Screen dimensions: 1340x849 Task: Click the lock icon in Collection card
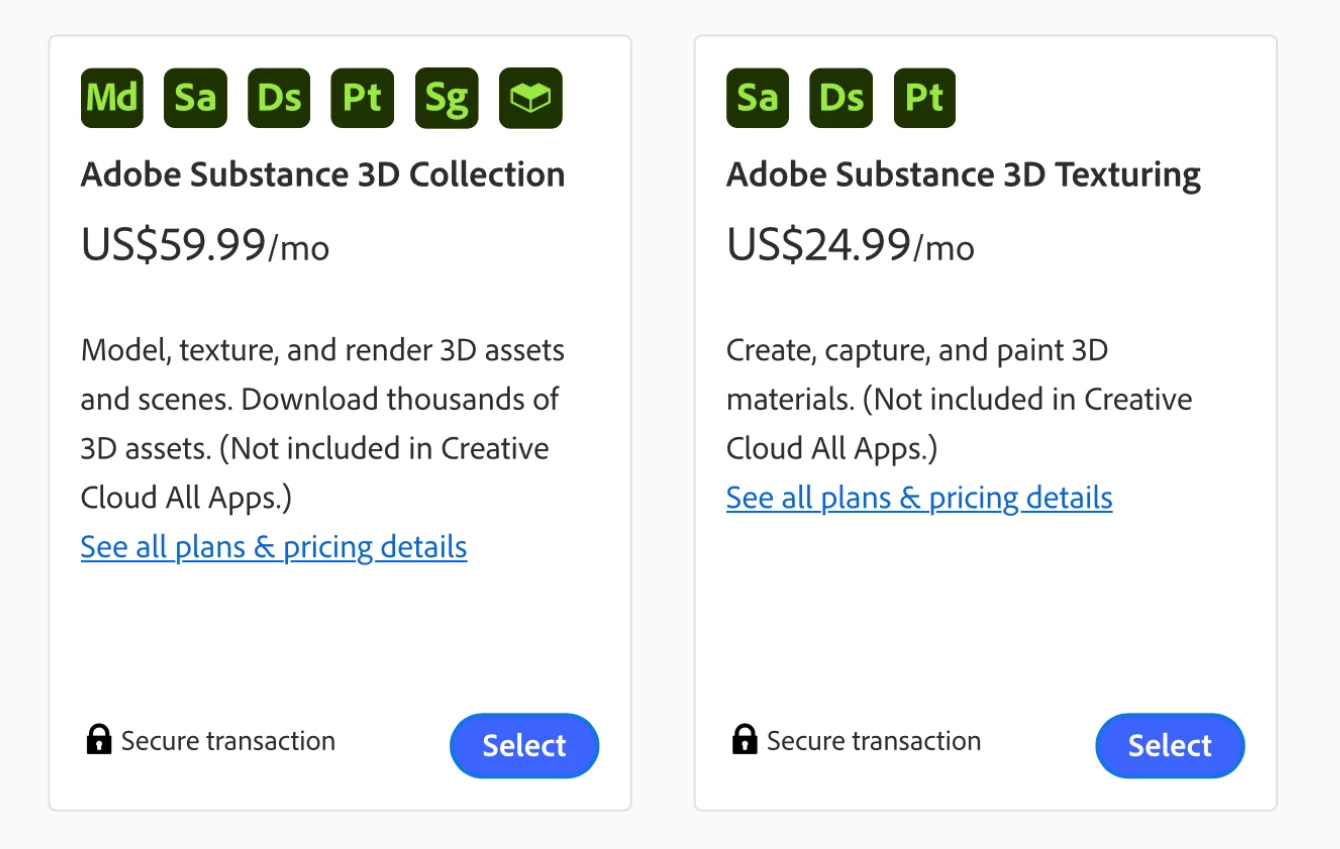(99, 740)
